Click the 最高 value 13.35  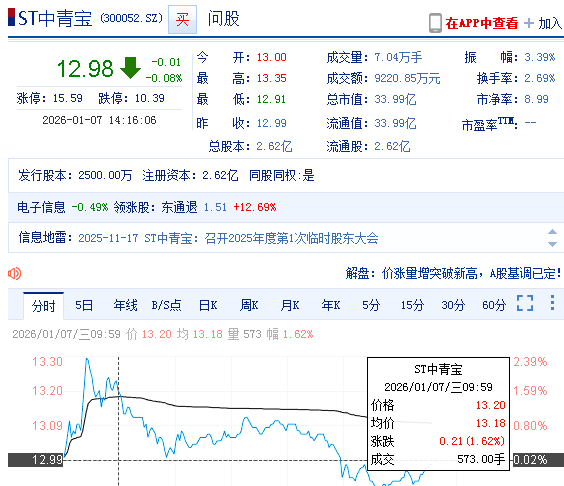[272, 78]
